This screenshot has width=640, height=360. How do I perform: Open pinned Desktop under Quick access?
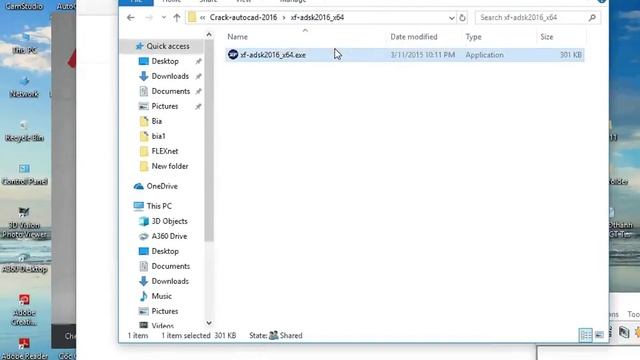tap(165, 61)
